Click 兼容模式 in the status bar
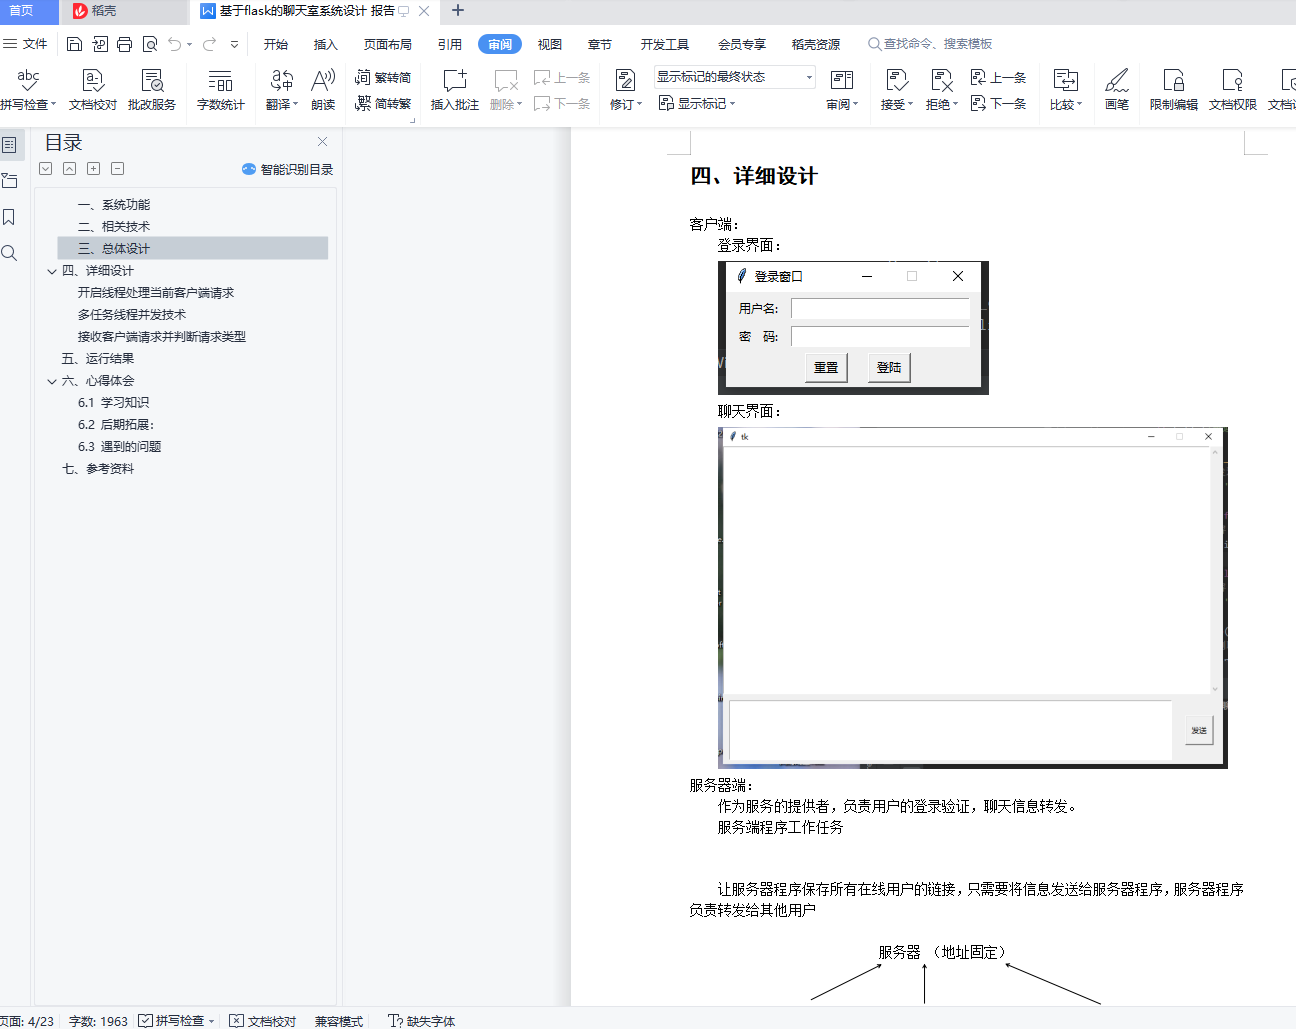The width and height of the screenshot is (1296, 1029). coord(339,1021)
